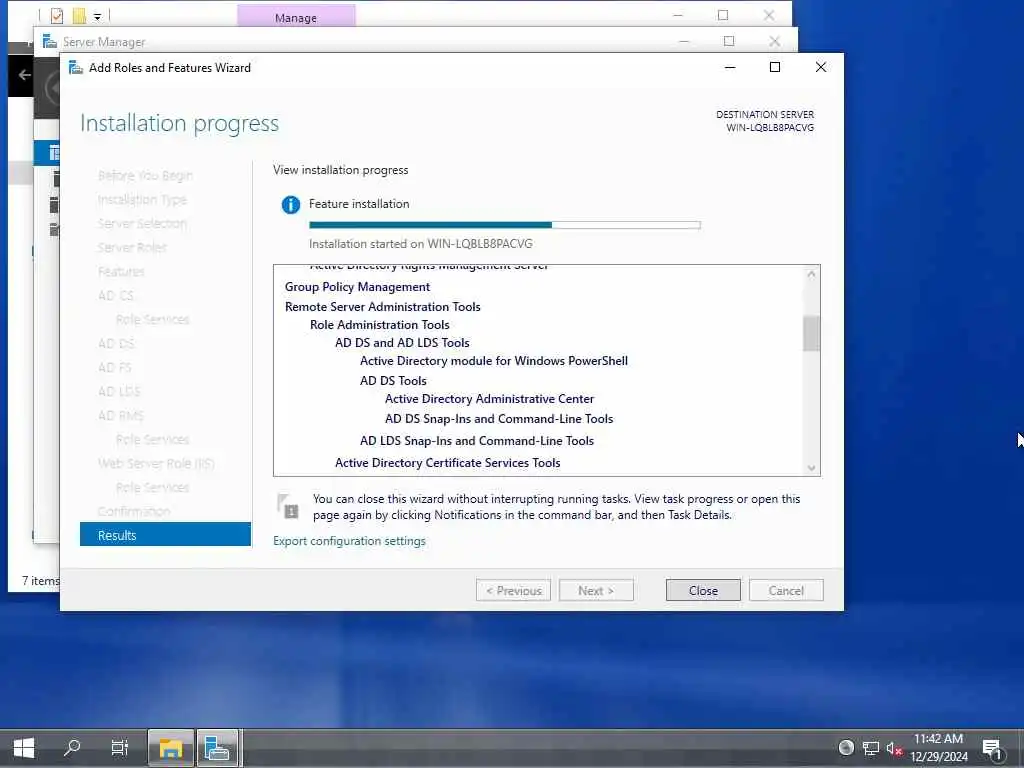Click AD DS Snap-Ins and Command-Line Tools
Viewport: 1024px width, 768px height.
tap(499, 419)
